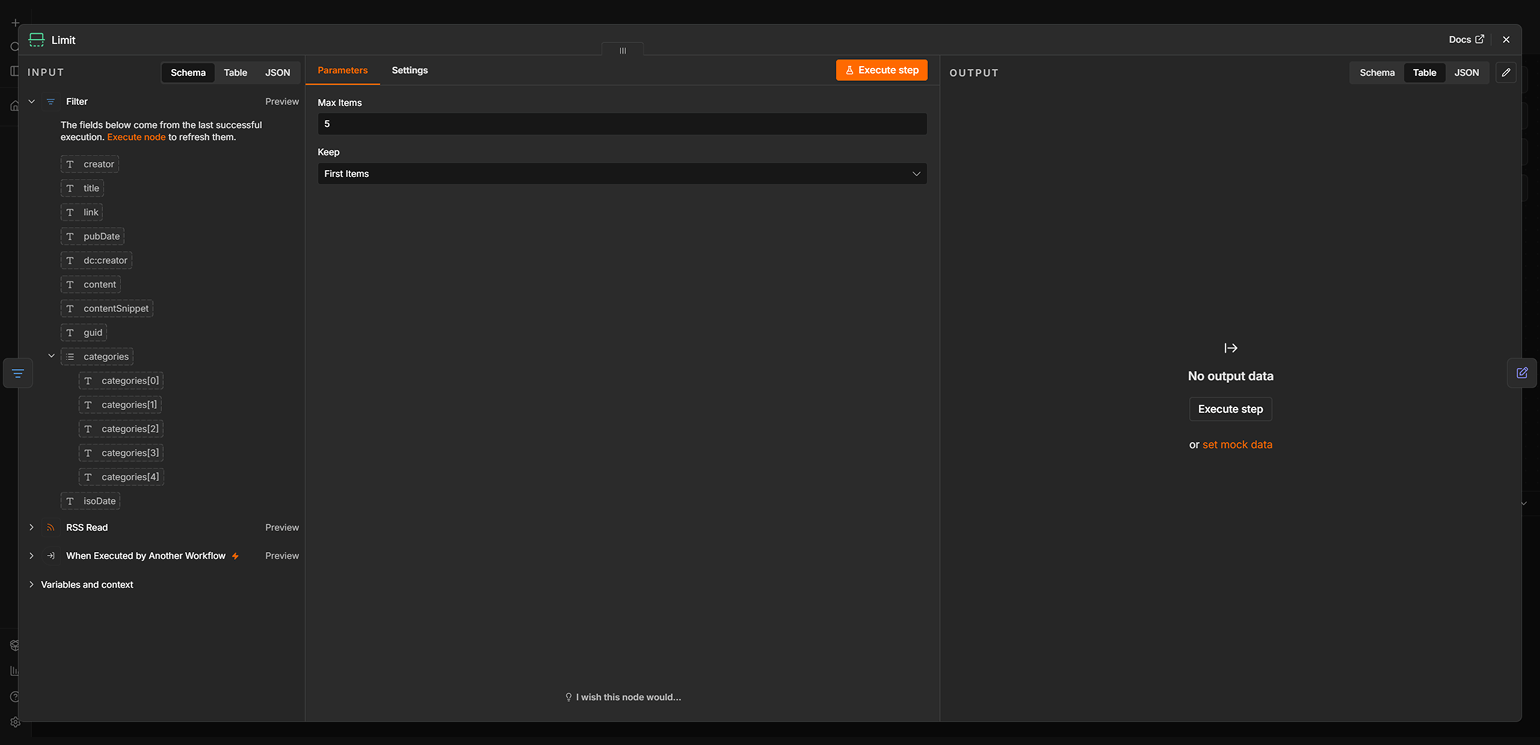Click the drag handle at top center
The width and height of the screenshot is (1540, 745).
click(x=622, y=50)
